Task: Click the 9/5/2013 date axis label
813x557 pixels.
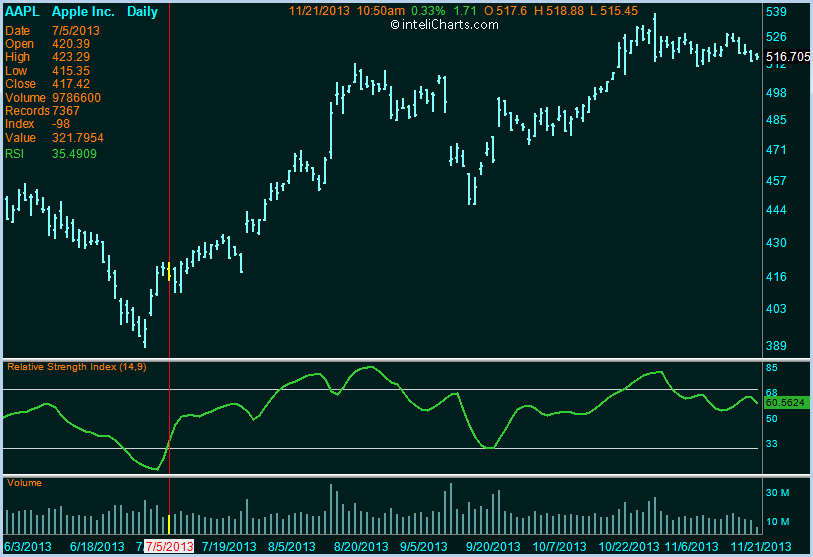Action: click(x=424, y=547)
